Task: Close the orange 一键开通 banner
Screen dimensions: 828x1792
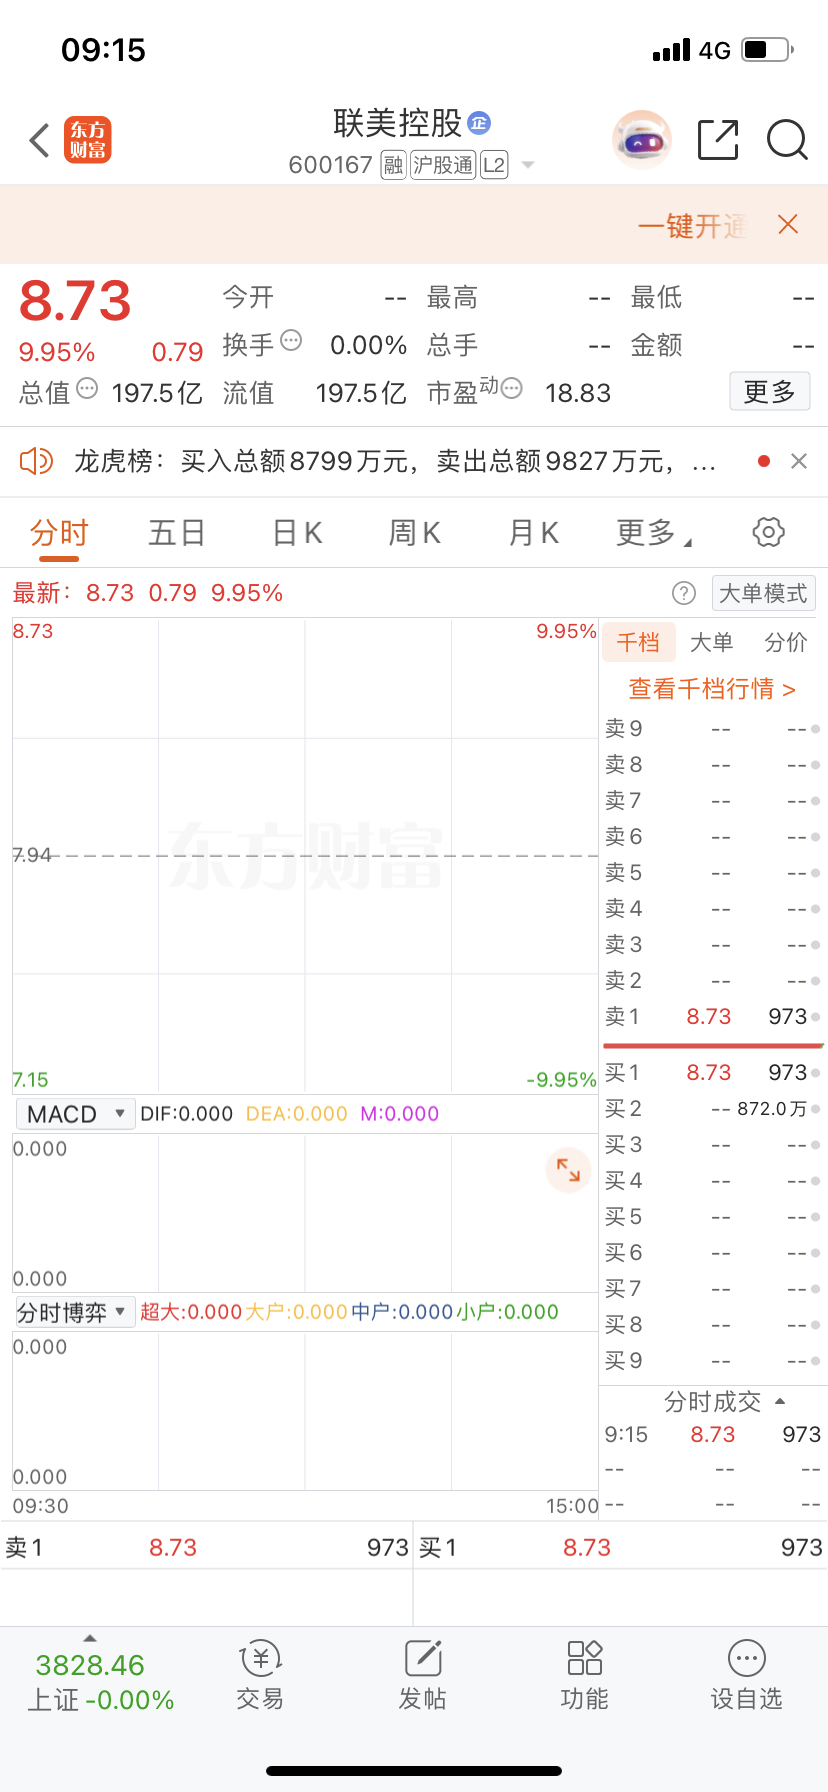Action: coord(788,224)
